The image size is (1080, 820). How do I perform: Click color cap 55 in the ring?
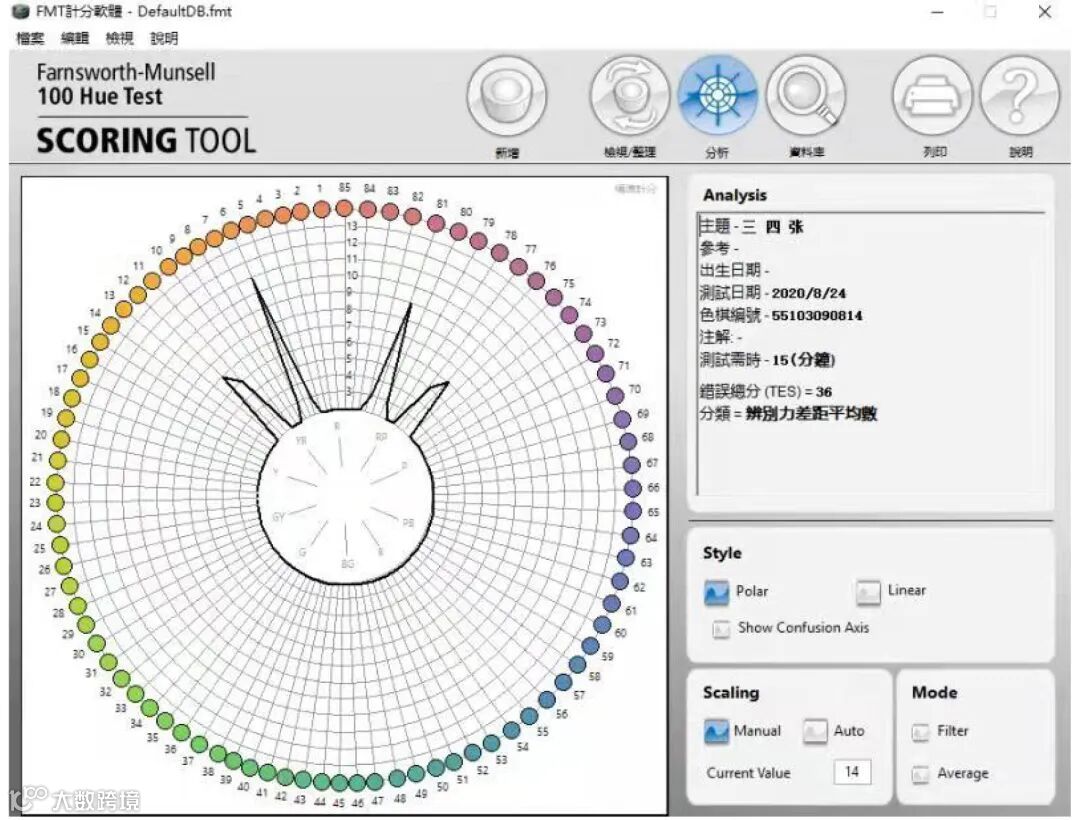click(529, 716)
